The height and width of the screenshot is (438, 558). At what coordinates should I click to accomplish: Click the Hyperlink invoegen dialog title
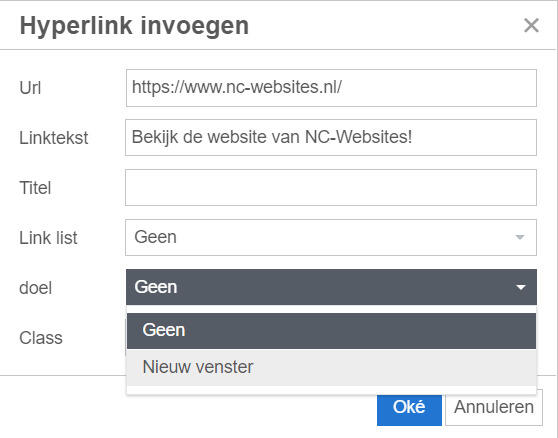point(134,26)
